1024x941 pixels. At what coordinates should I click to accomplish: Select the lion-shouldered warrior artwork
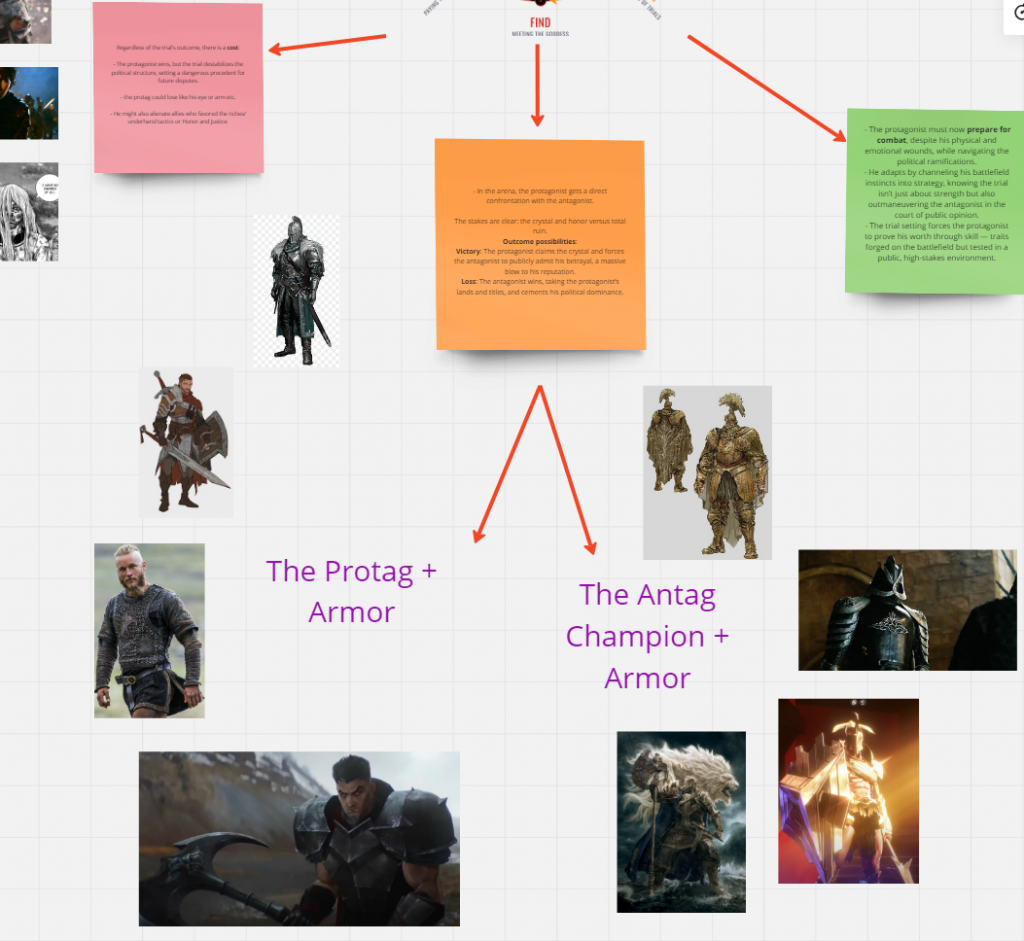[681, 822]
